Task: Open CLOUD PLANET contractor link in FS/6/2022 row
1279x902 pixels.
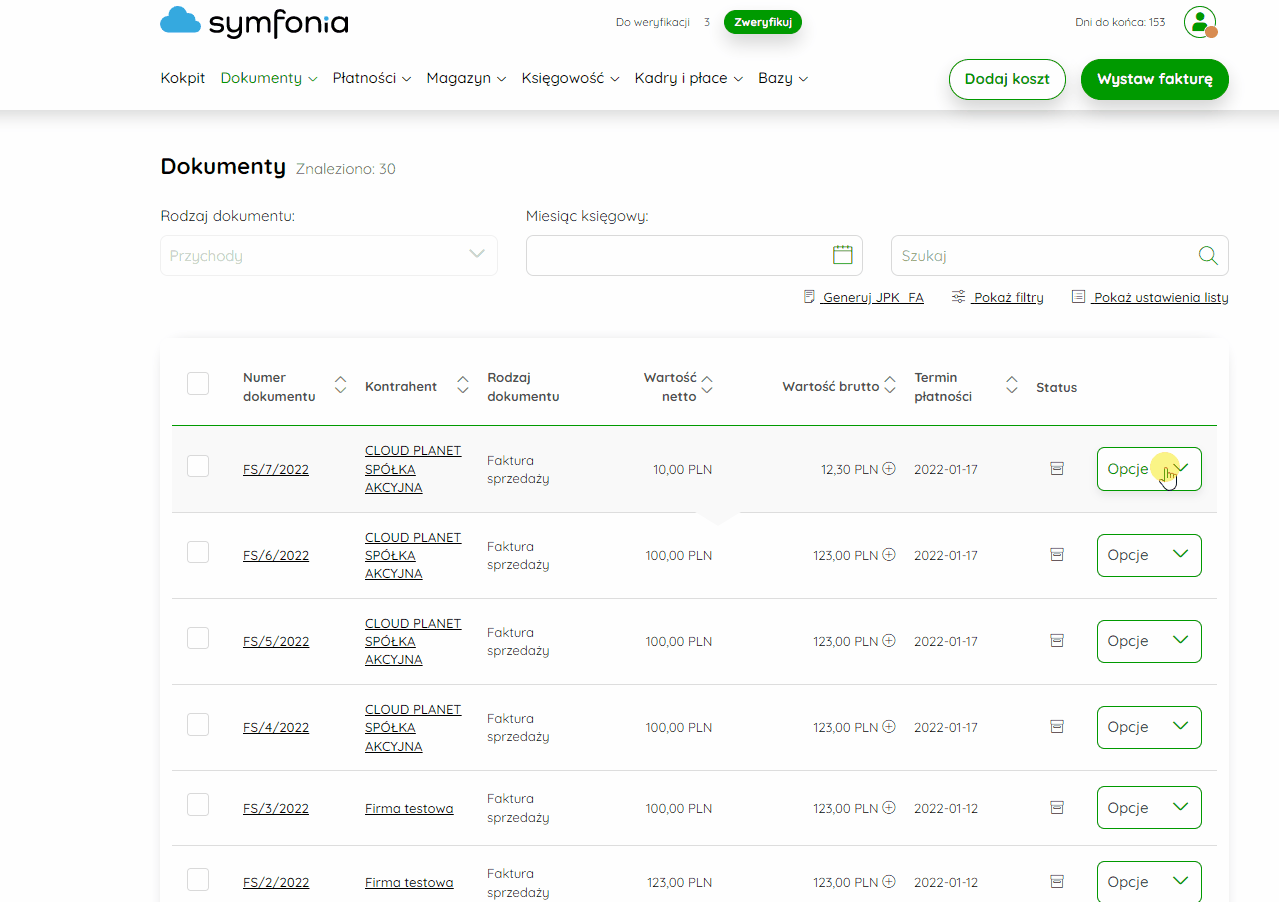Action: (x=413, y=555)
